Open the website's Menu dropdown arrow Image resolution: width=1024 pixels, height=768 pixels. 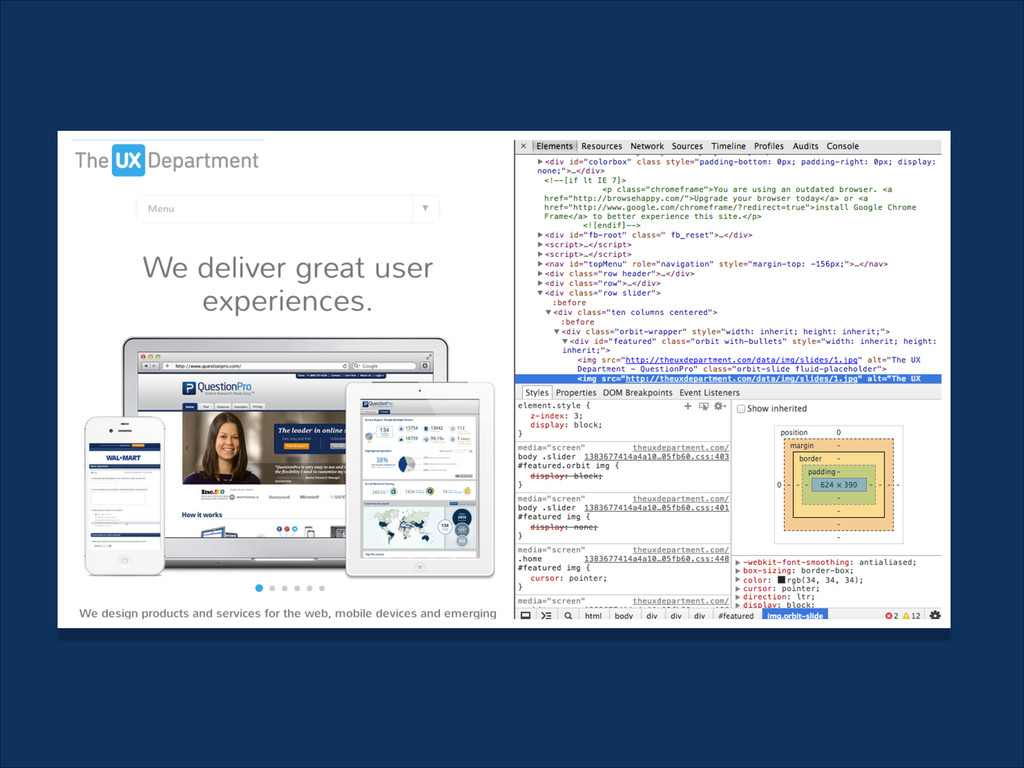click(425, 208)
